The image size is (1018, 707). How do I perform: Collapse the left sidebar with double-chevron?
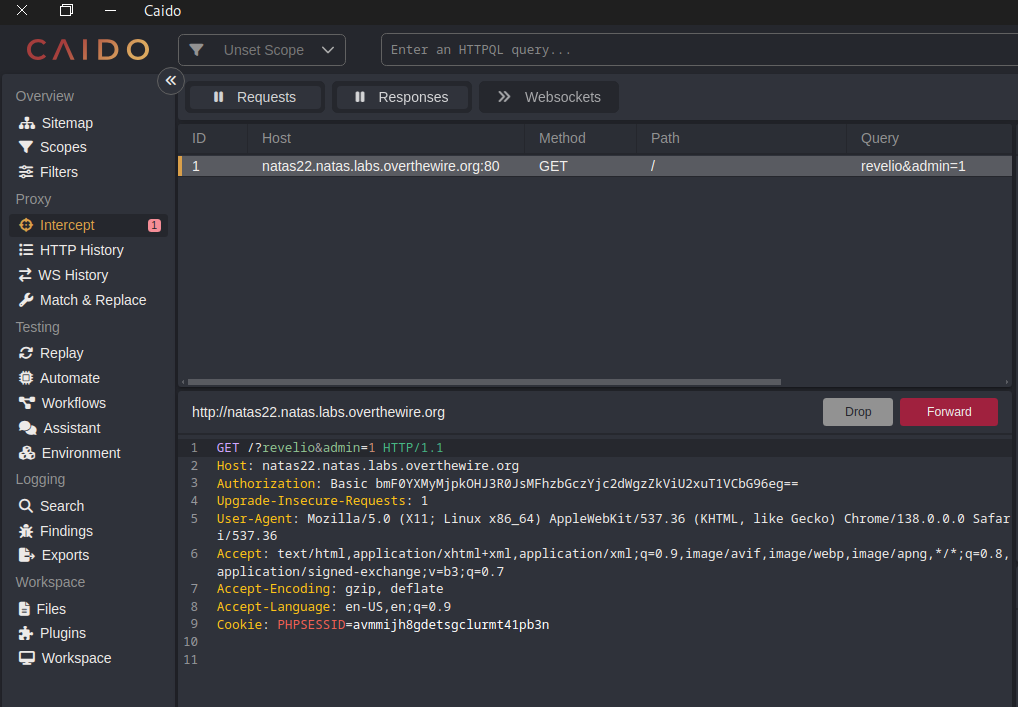(x=171, y=80)
